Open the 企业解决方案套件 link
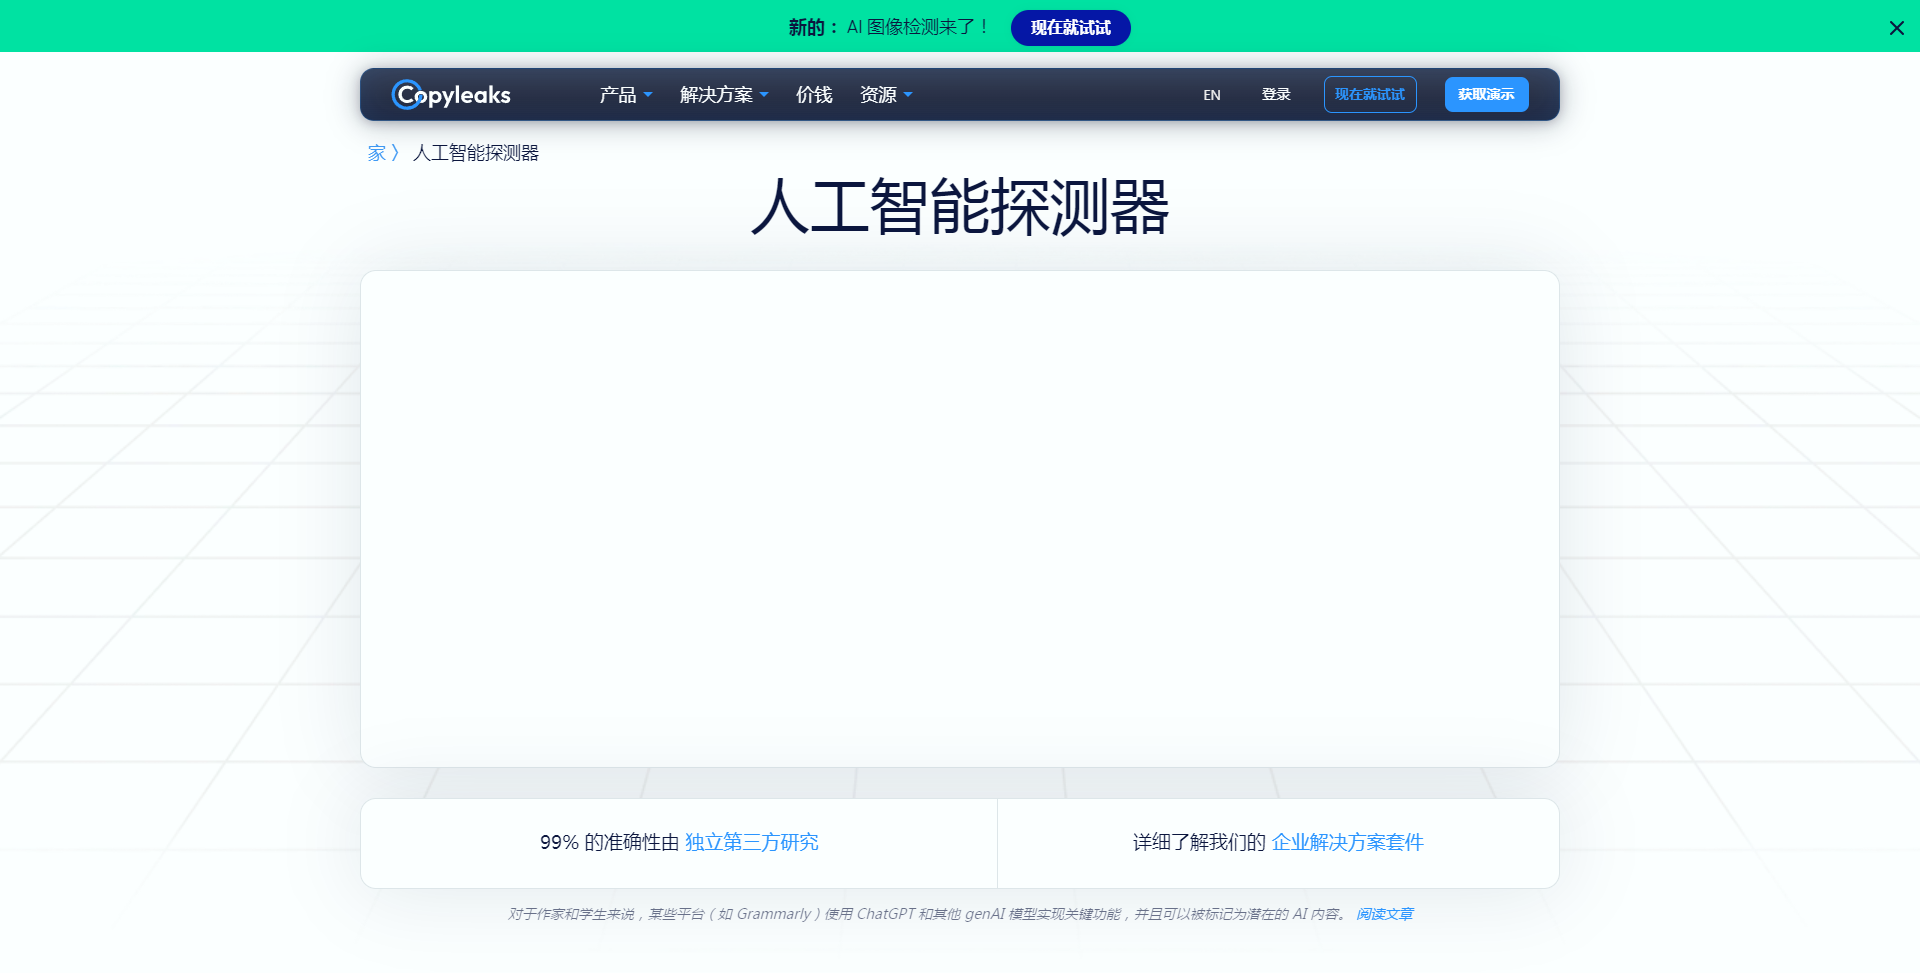1920x973 pixels. 1347,843
